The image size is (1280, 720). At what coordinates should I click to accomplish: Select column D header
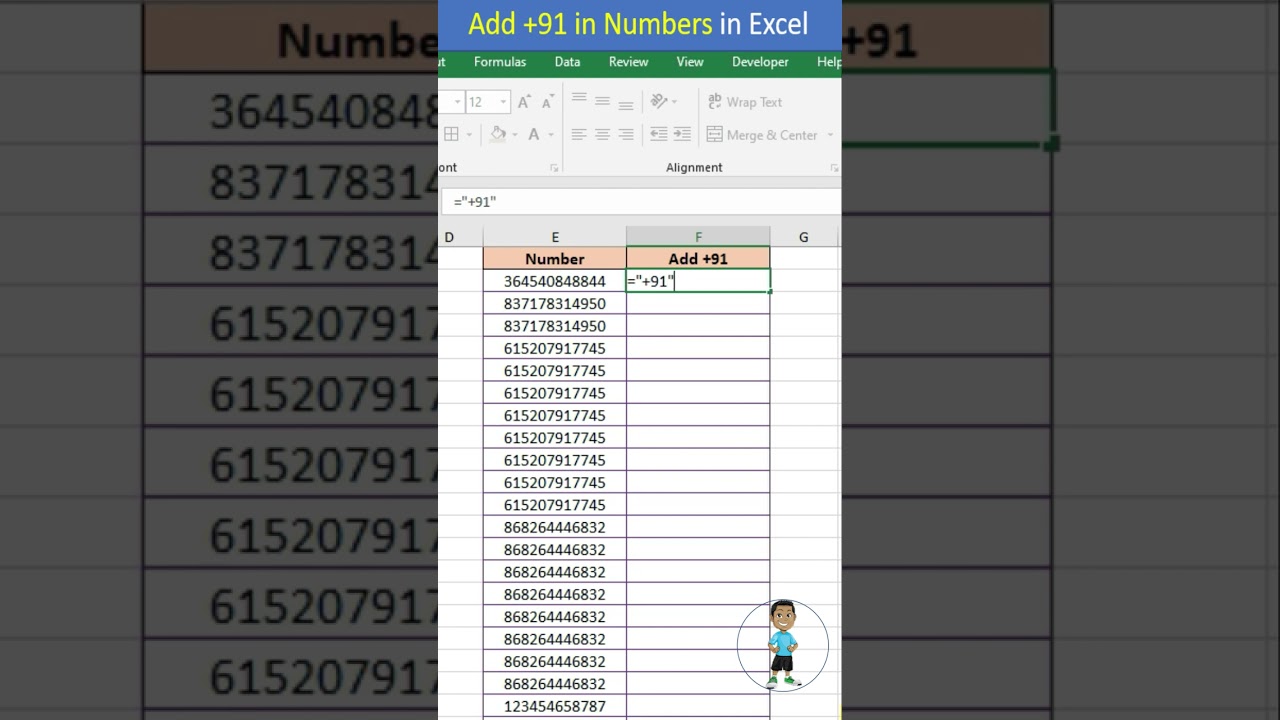(x=460, y=237)
